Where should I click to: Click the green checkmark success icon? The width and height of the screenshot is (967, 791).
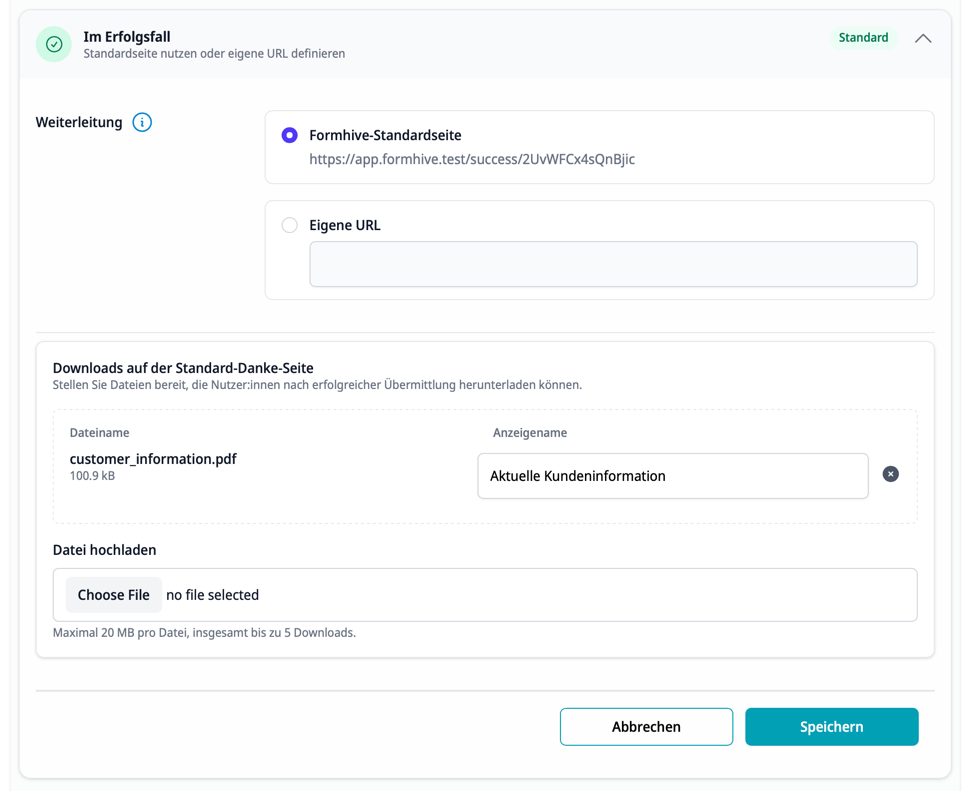coord(54,44)
